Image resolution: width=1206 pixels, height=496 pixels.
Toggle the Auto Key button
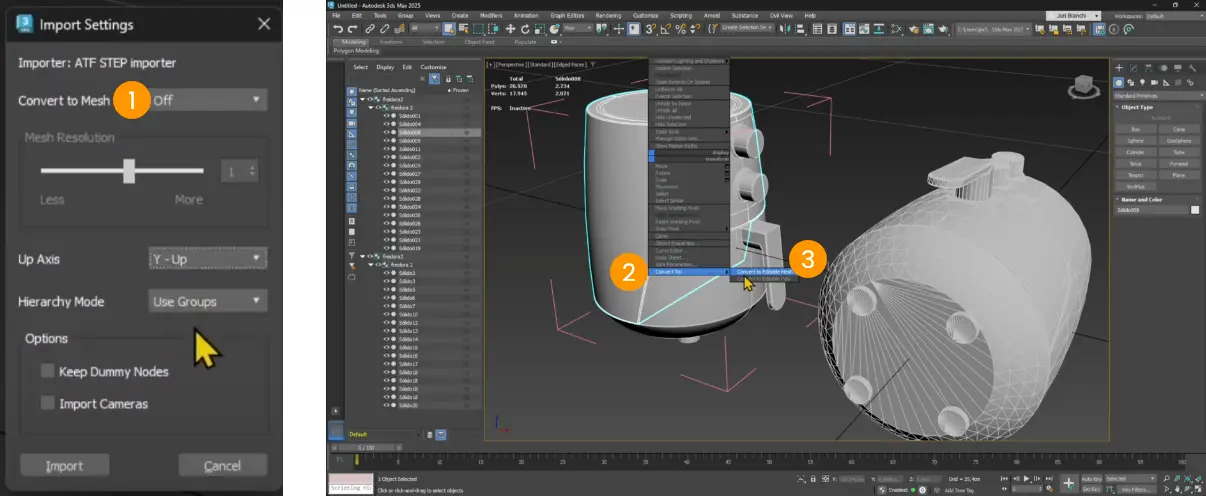1092,479
